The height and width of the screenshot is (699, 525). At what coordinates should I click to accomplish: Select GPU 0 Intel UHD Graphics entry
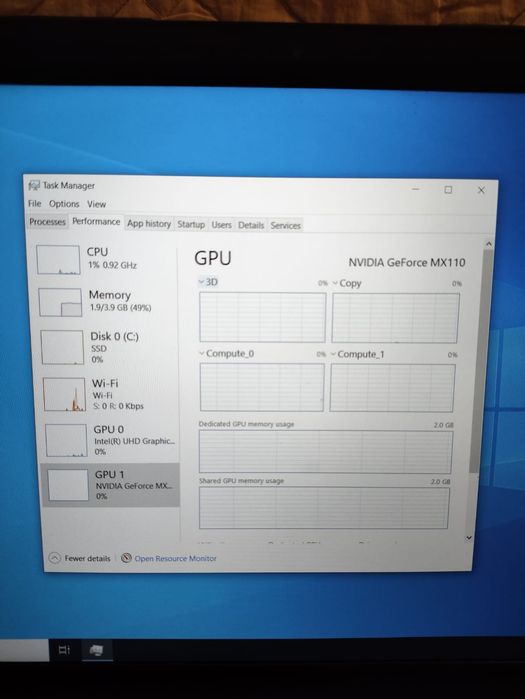111,440
